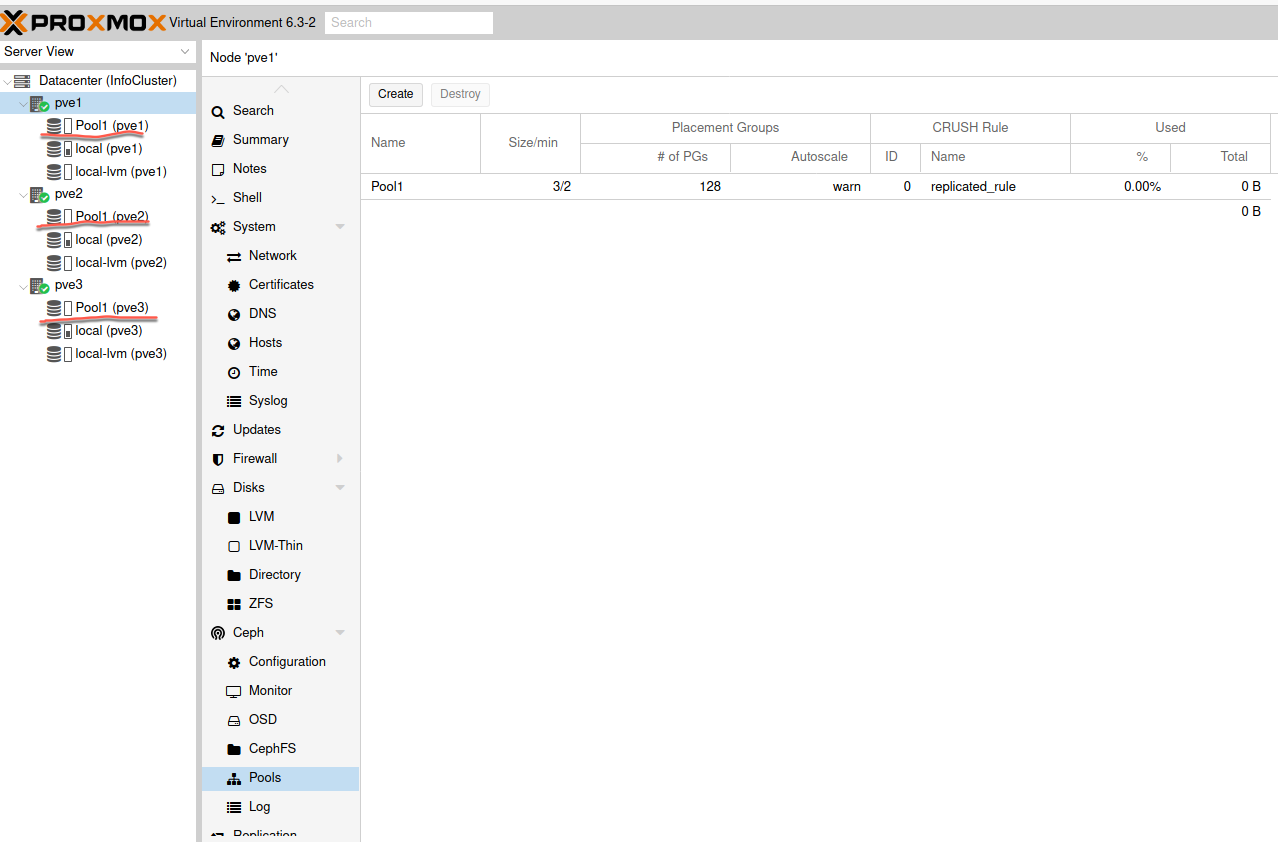
Task: Click the Certificates badge icon
Action: coord(234,285)
